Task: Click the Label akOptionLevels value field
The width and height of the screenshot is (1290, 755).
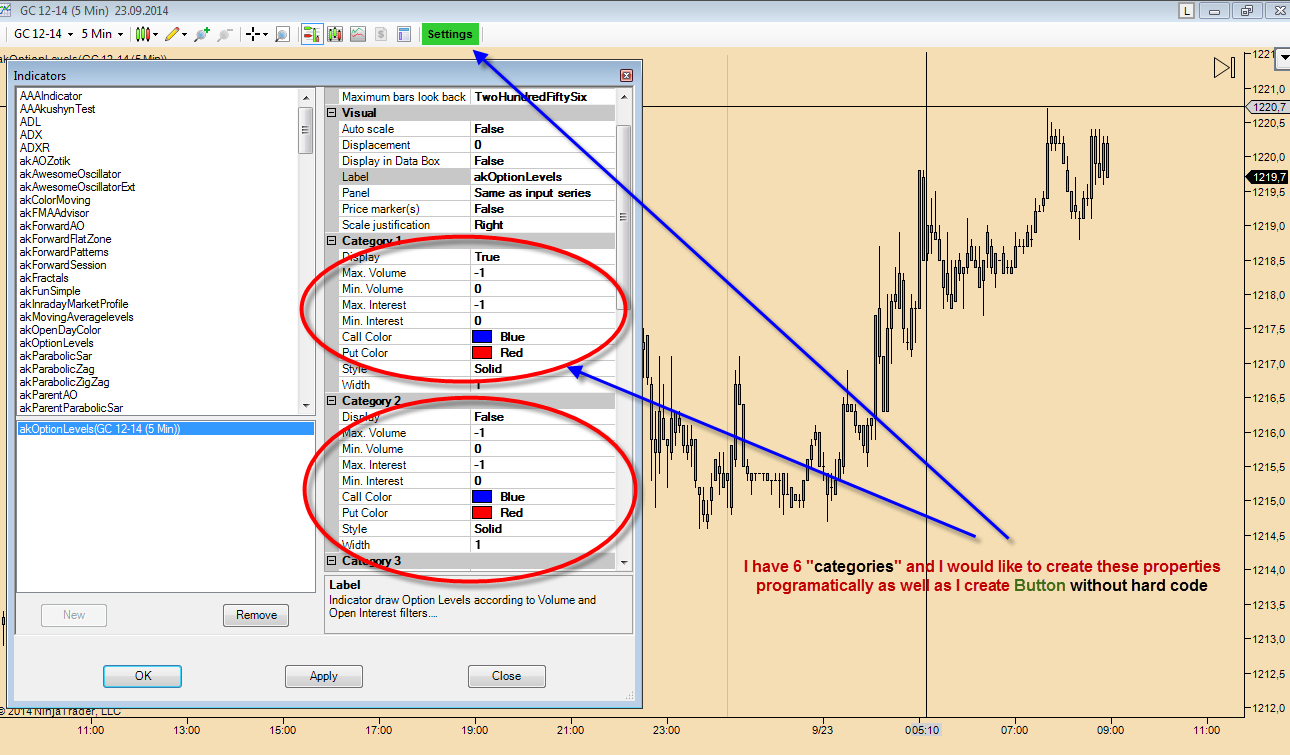Action: (x=543, y=177)
